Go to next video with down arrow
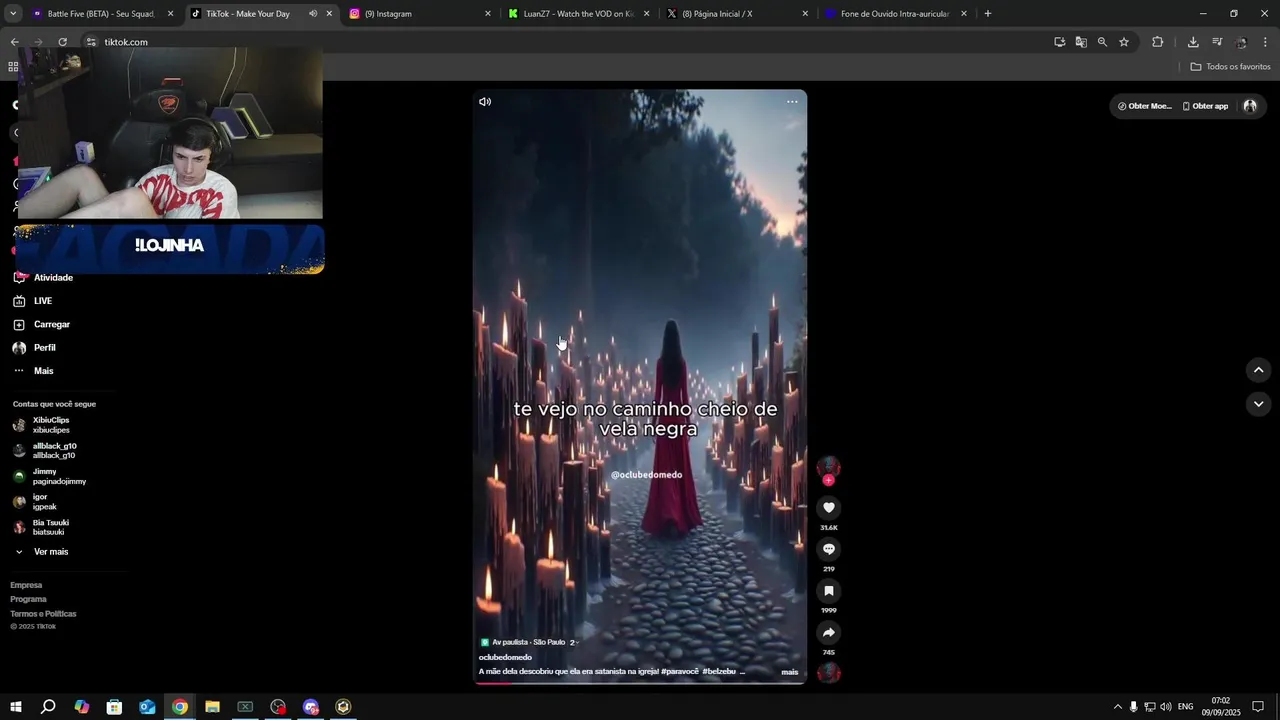This screenshot has width=1280, height=720. [x=1258, y=404]
